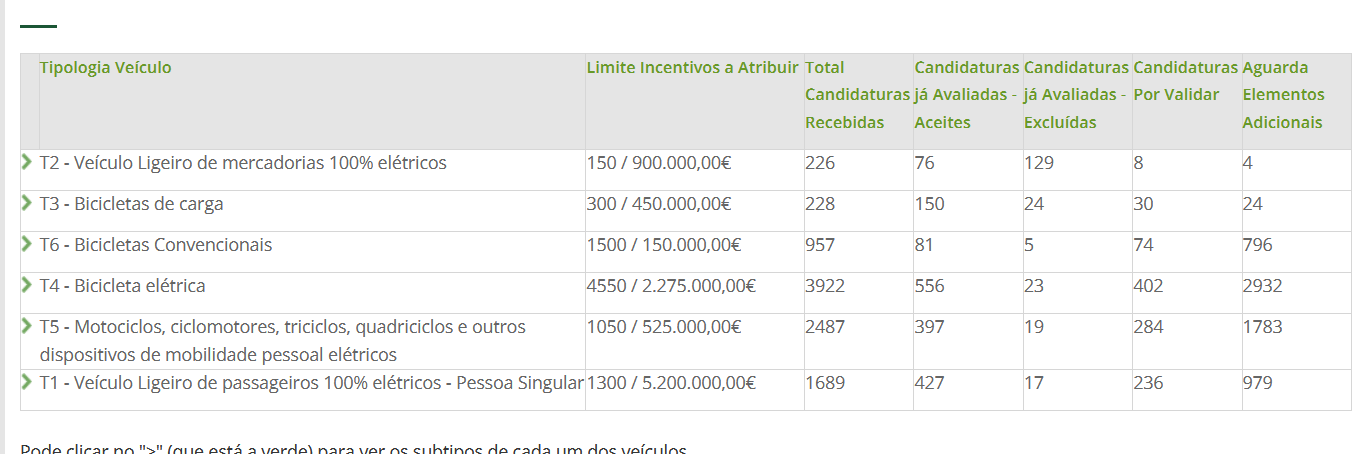Click the 150 / 900.000,00€ limit cell
The width and height of the screenshot is (1352, 454).
(658, 163)
